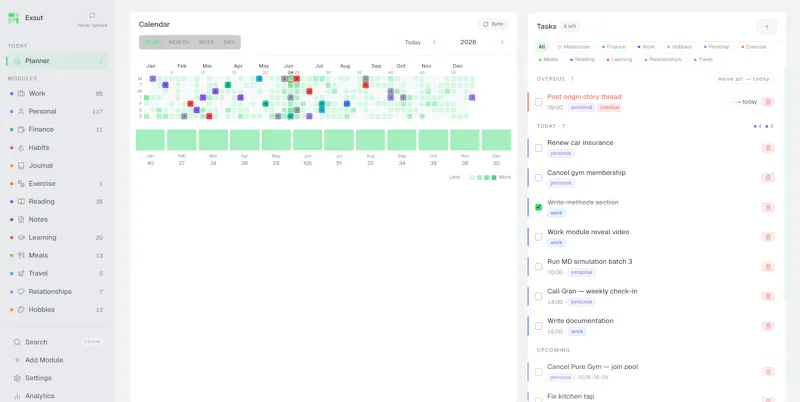Click the Jan month bar showing 40

[150, 140]
